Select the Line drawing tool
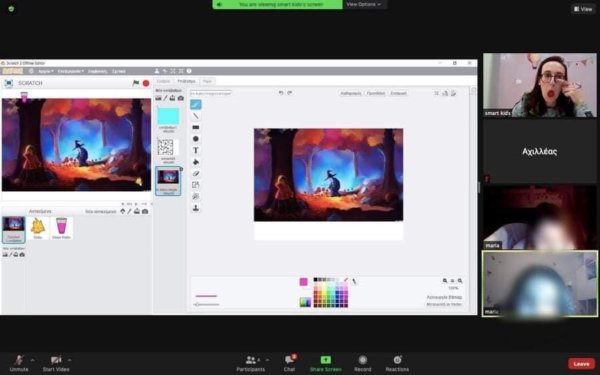This screenshot has height=375, width=600. pos(196,116)
